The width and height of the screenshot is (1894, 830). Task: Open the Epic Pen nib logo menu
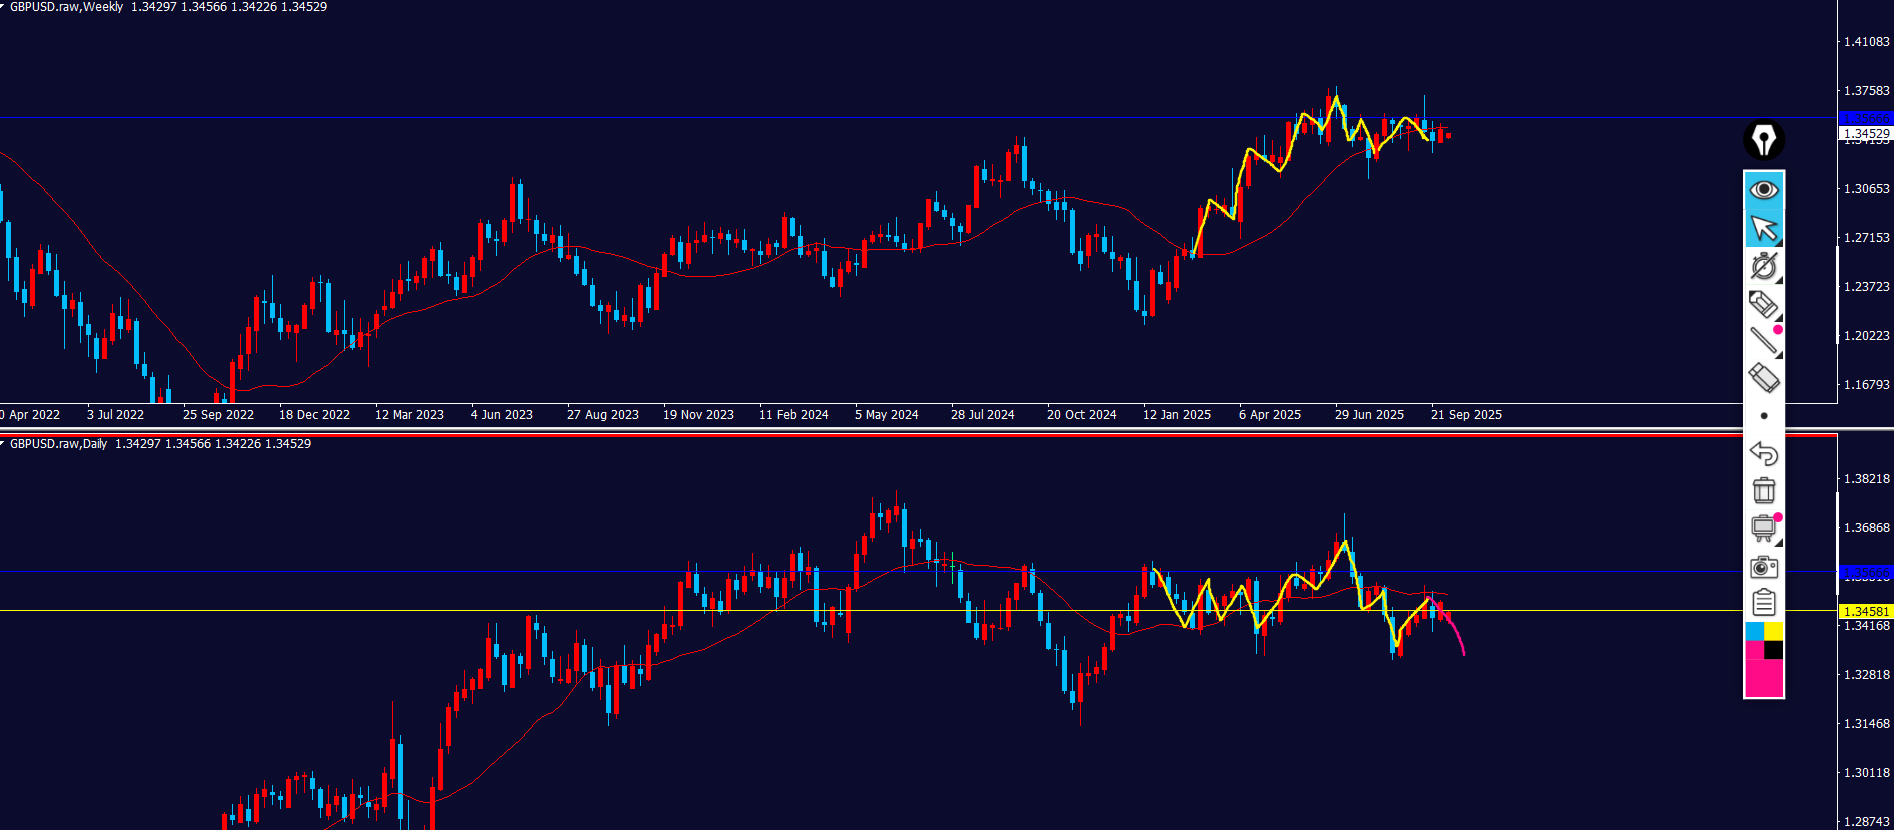(1764, 140)
